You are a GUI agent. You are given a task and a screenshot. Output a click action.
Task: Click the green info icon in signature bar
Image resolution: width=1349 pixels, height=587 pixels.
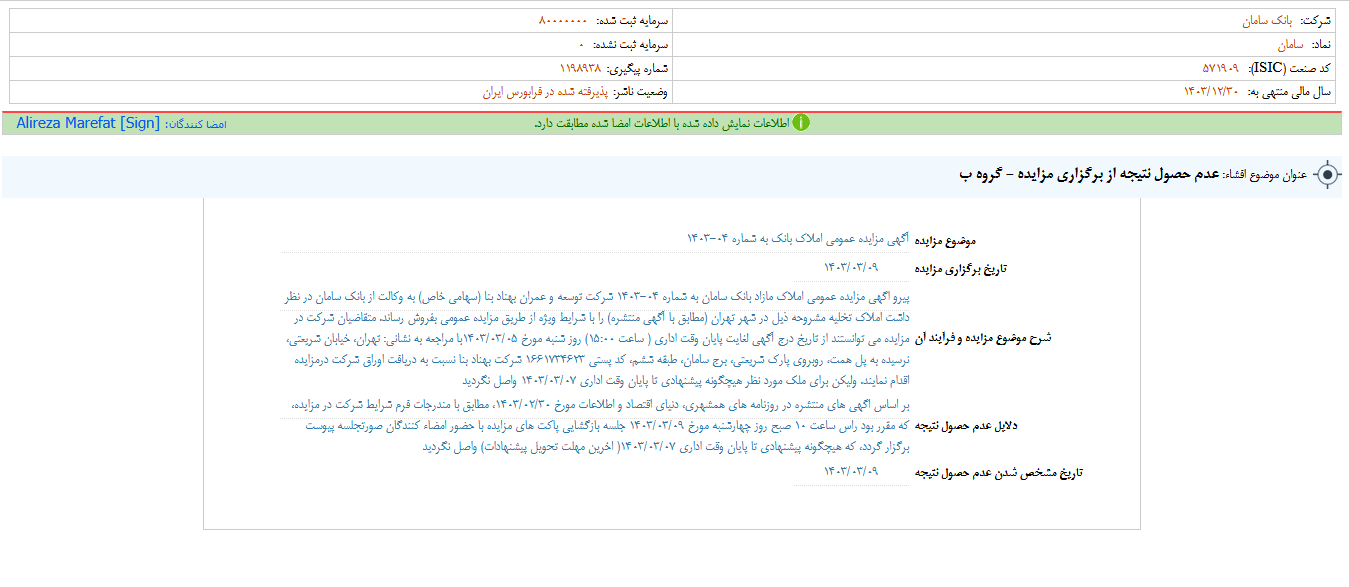tap(801, 123)
